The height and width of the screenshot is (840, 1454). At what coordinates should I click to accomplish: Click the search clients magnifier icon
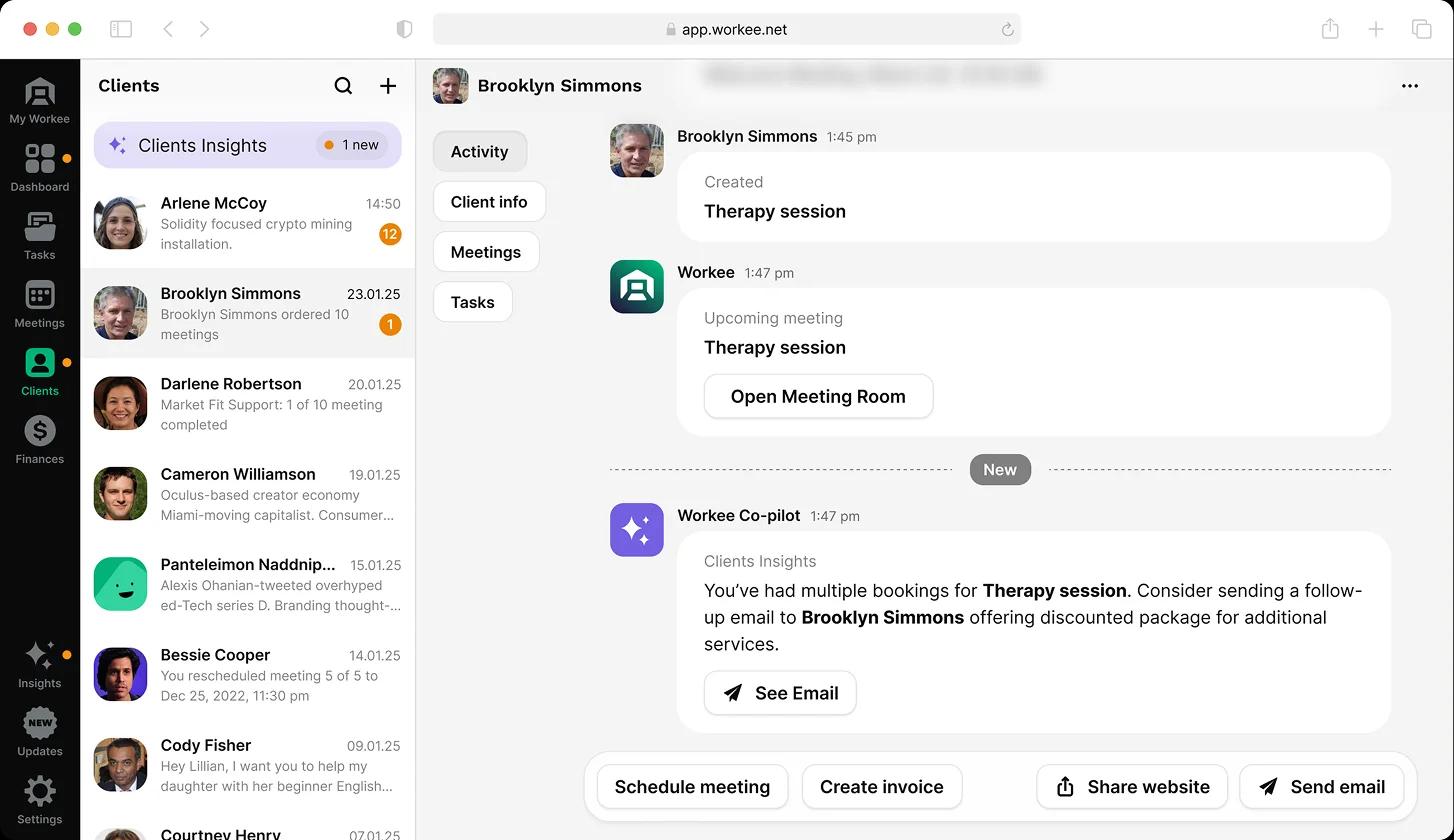tap(343, 86)
